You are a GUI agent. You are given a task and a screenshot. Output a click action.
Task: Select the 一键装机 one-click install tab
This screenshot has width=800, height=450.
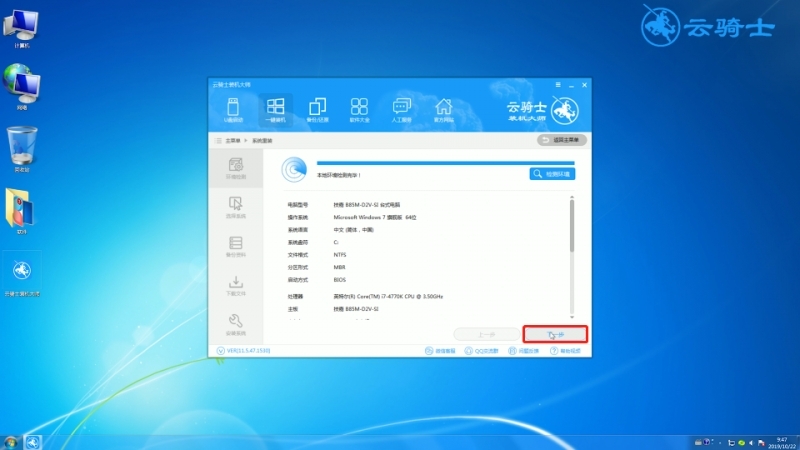pyautogui.click(x=276, y=110)
